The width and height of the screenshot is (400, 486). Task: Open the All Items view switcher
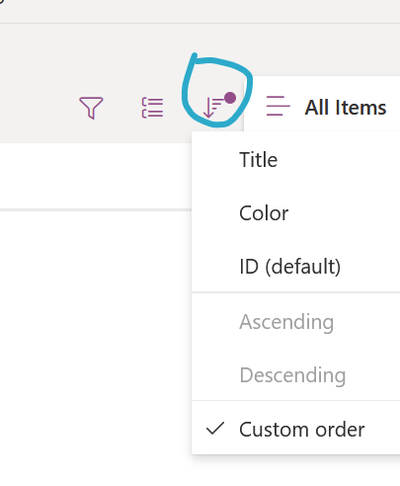(x=327, y=107)
